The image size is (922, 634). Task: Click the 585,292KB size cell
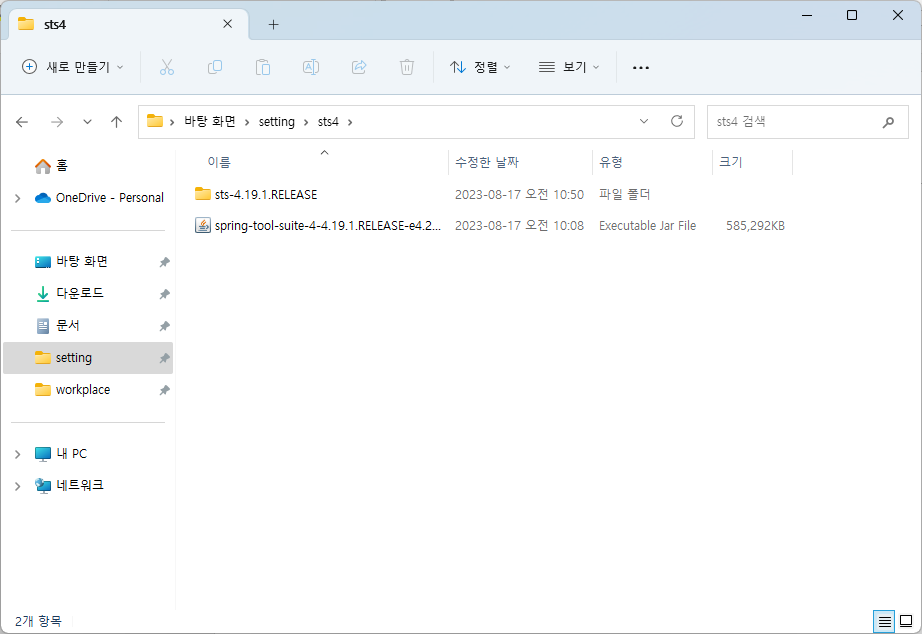(755, 226)
